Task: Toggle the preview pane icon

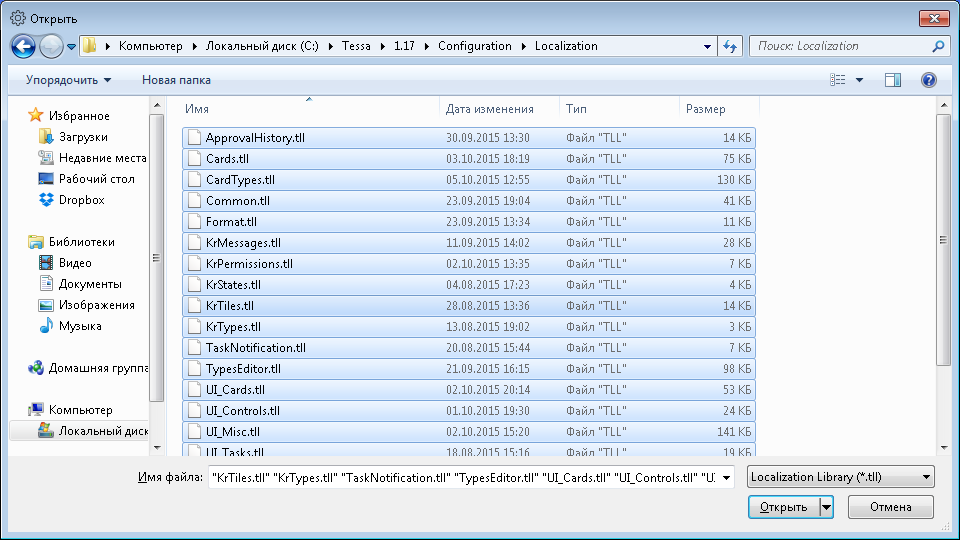Action: point(893,80)
